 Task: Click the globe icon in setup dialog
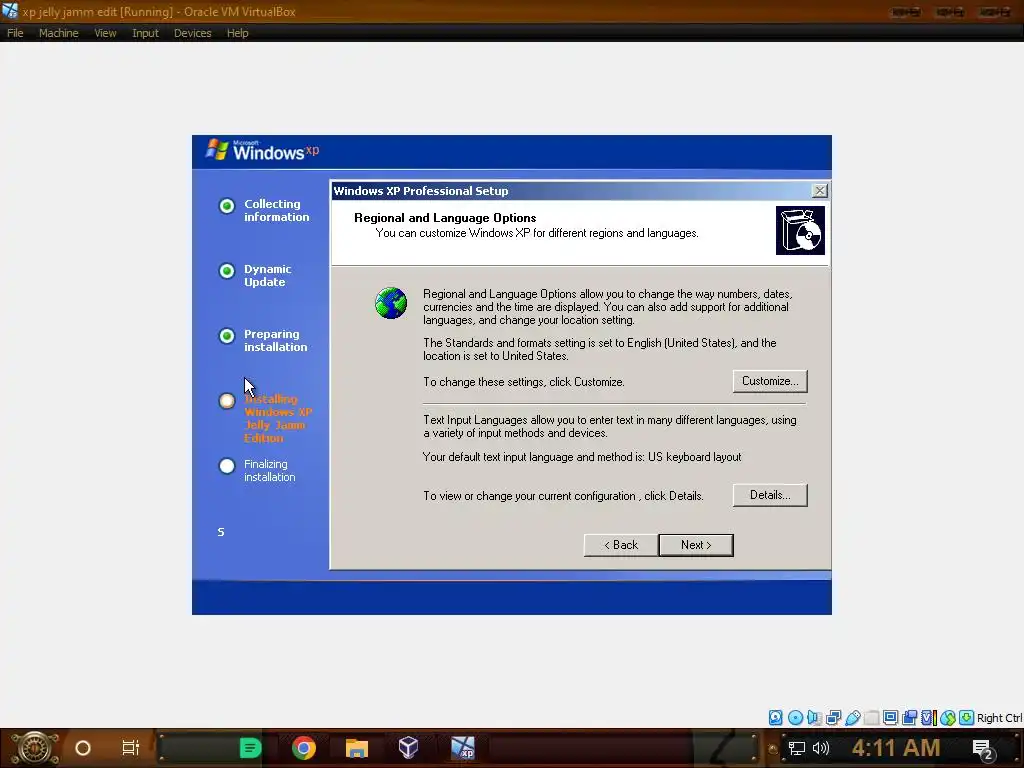pos(391,303)
